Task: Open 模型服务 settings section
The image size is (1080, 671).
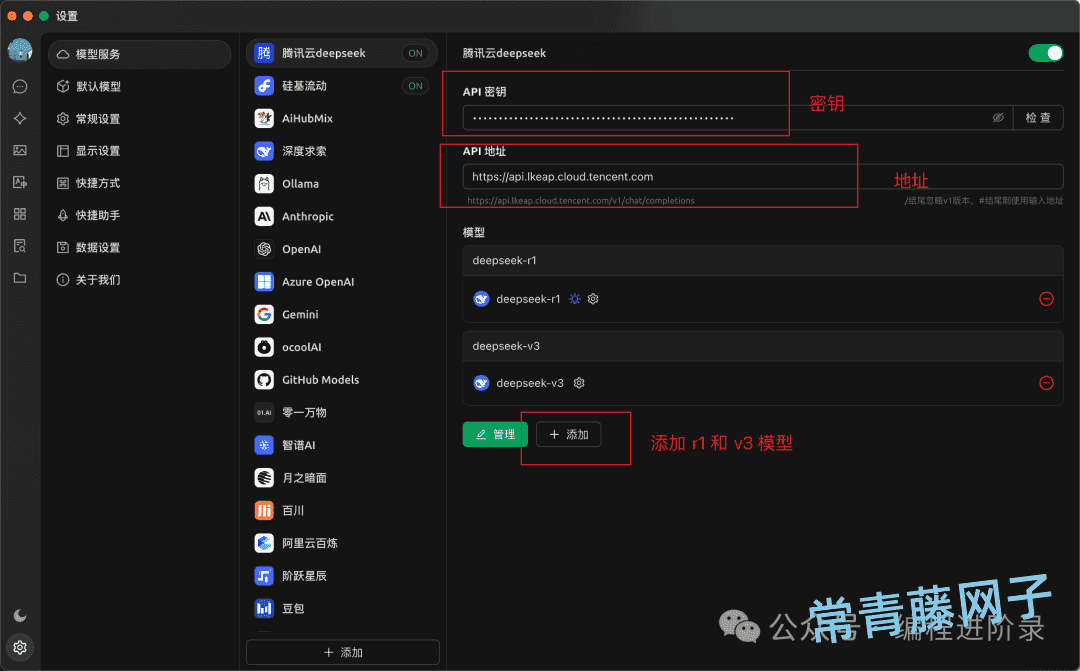Action: [x=139, y=54]
